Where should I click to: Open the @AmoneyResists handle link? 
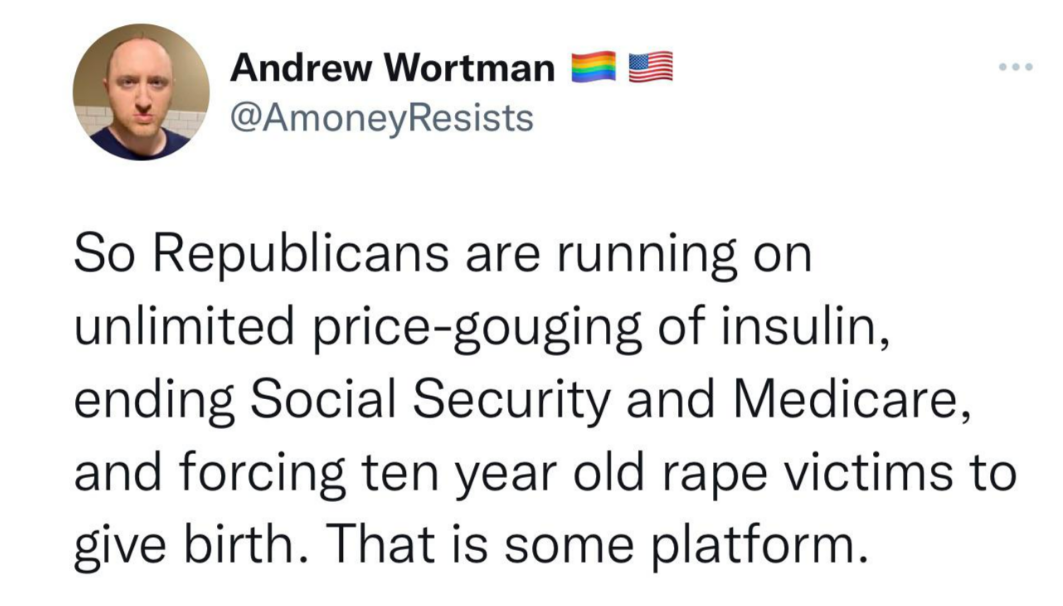point(382,118)
